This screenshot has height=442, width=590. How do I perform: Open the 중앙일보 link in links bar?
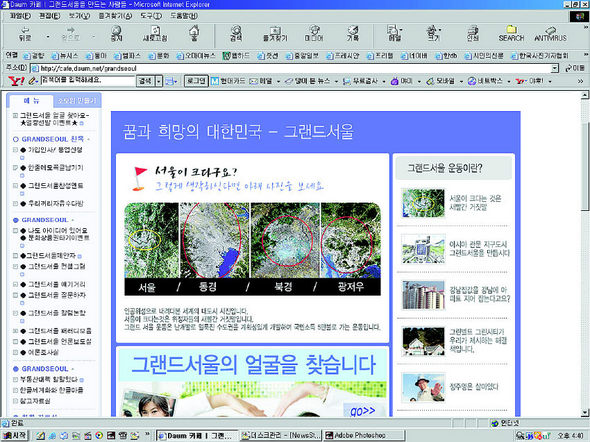(302, 56)
